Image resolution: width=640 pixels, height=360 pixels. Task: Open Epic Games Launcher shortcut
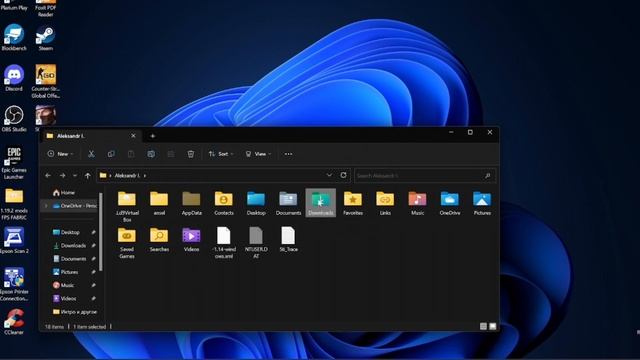(14, 163)
